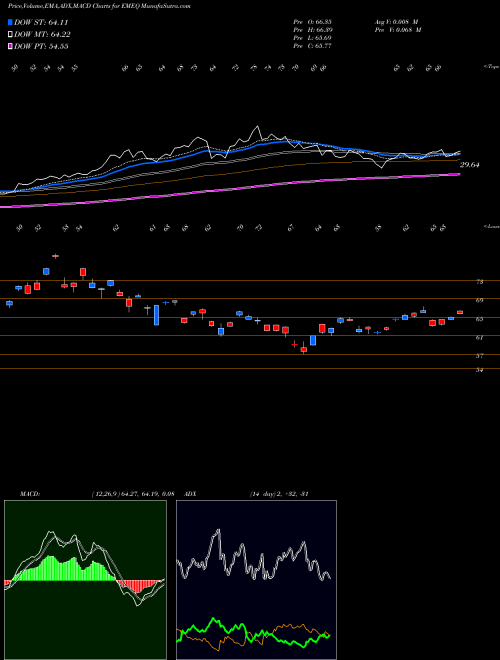This screenshot has height=660, width=500.
Task: Click the white DOW MT legend swatch
Action: click(x=11, y=35)
